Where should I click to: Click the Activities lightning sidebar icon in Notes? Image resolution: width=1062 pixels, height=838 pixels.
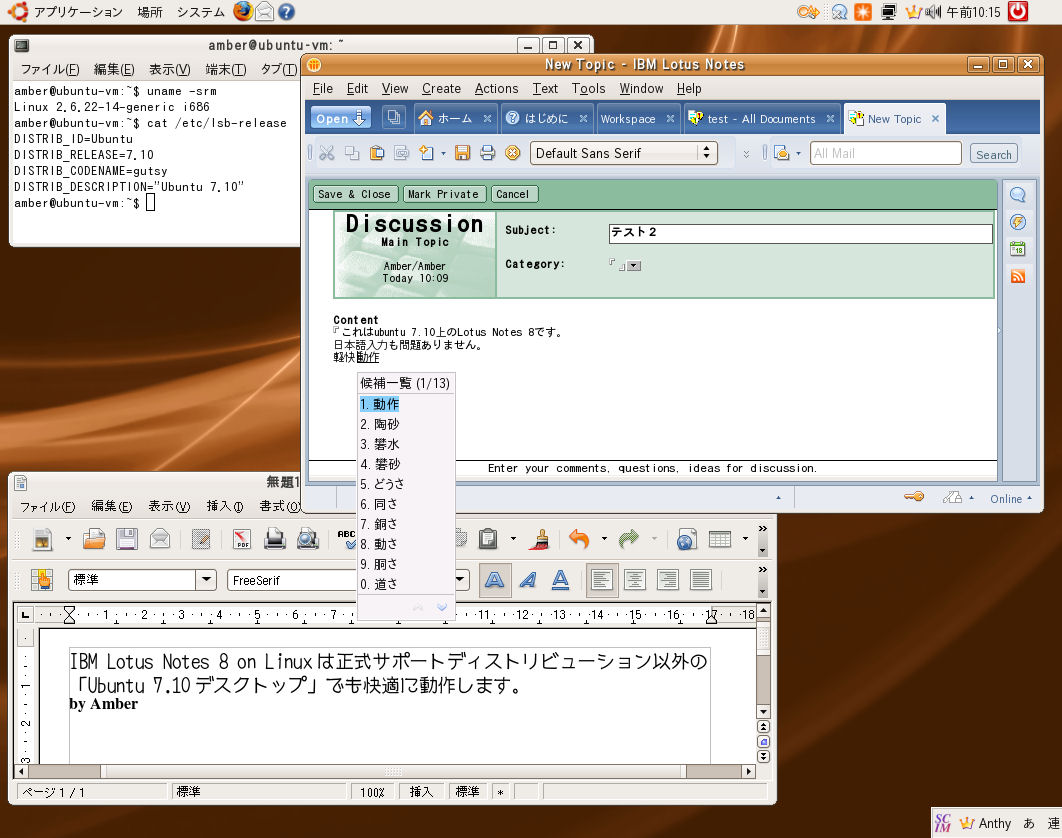click(x=1017, y=222)
